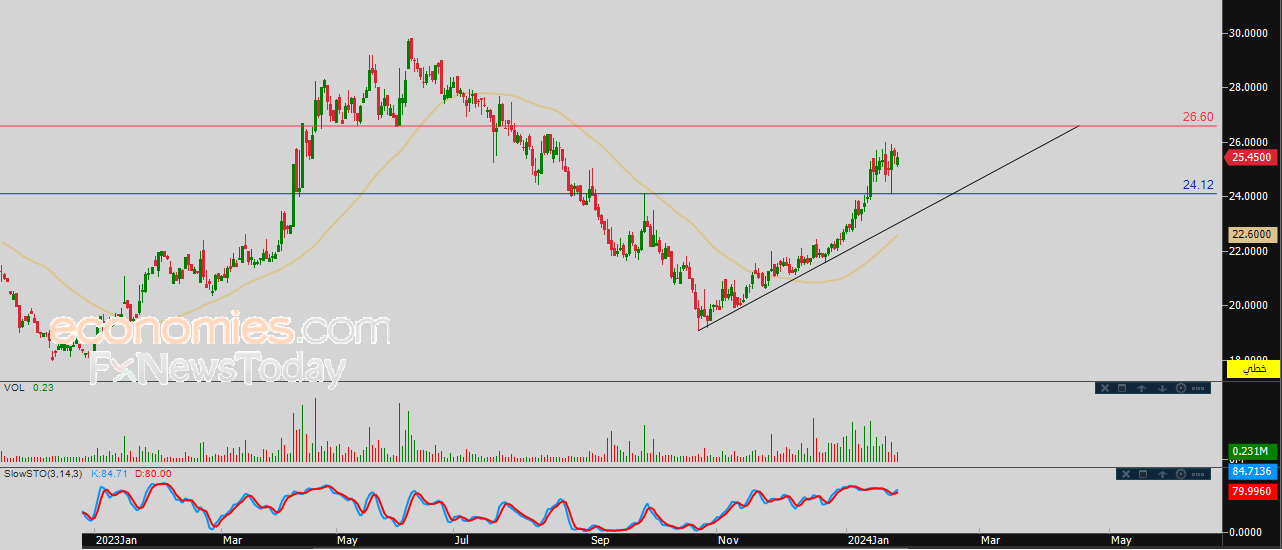1282x550 pixels.
Task: Open SlowSTO panel settings gear
Action: click(x=1181, y=474)
